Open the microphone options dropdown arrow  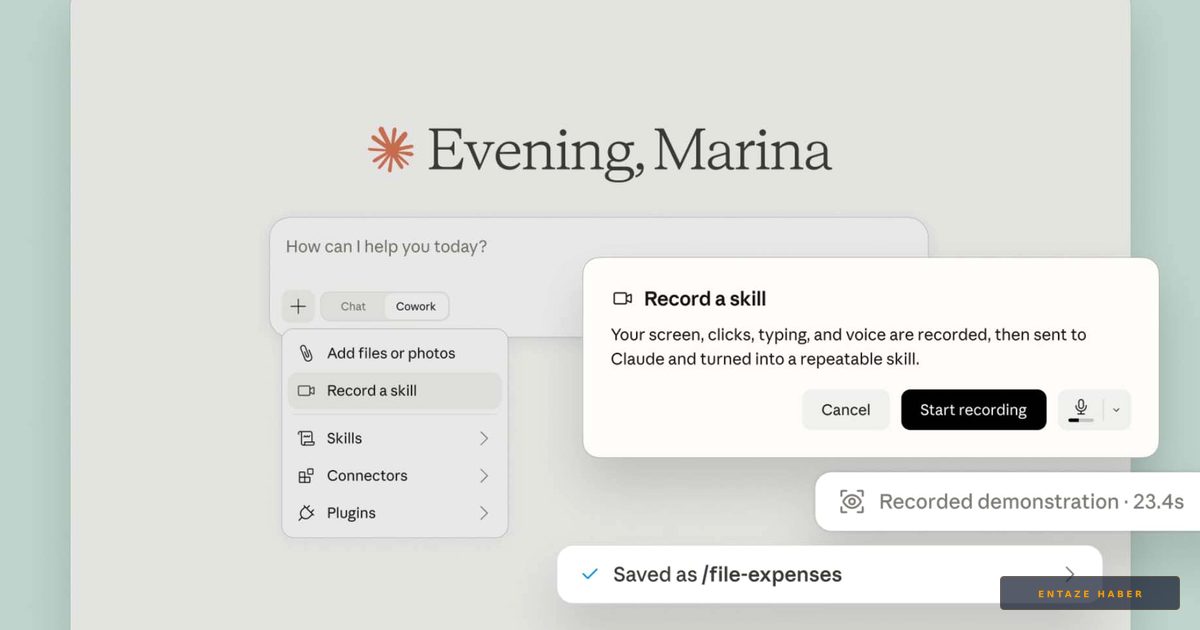pyautogui.click(x=1117, y=410)
